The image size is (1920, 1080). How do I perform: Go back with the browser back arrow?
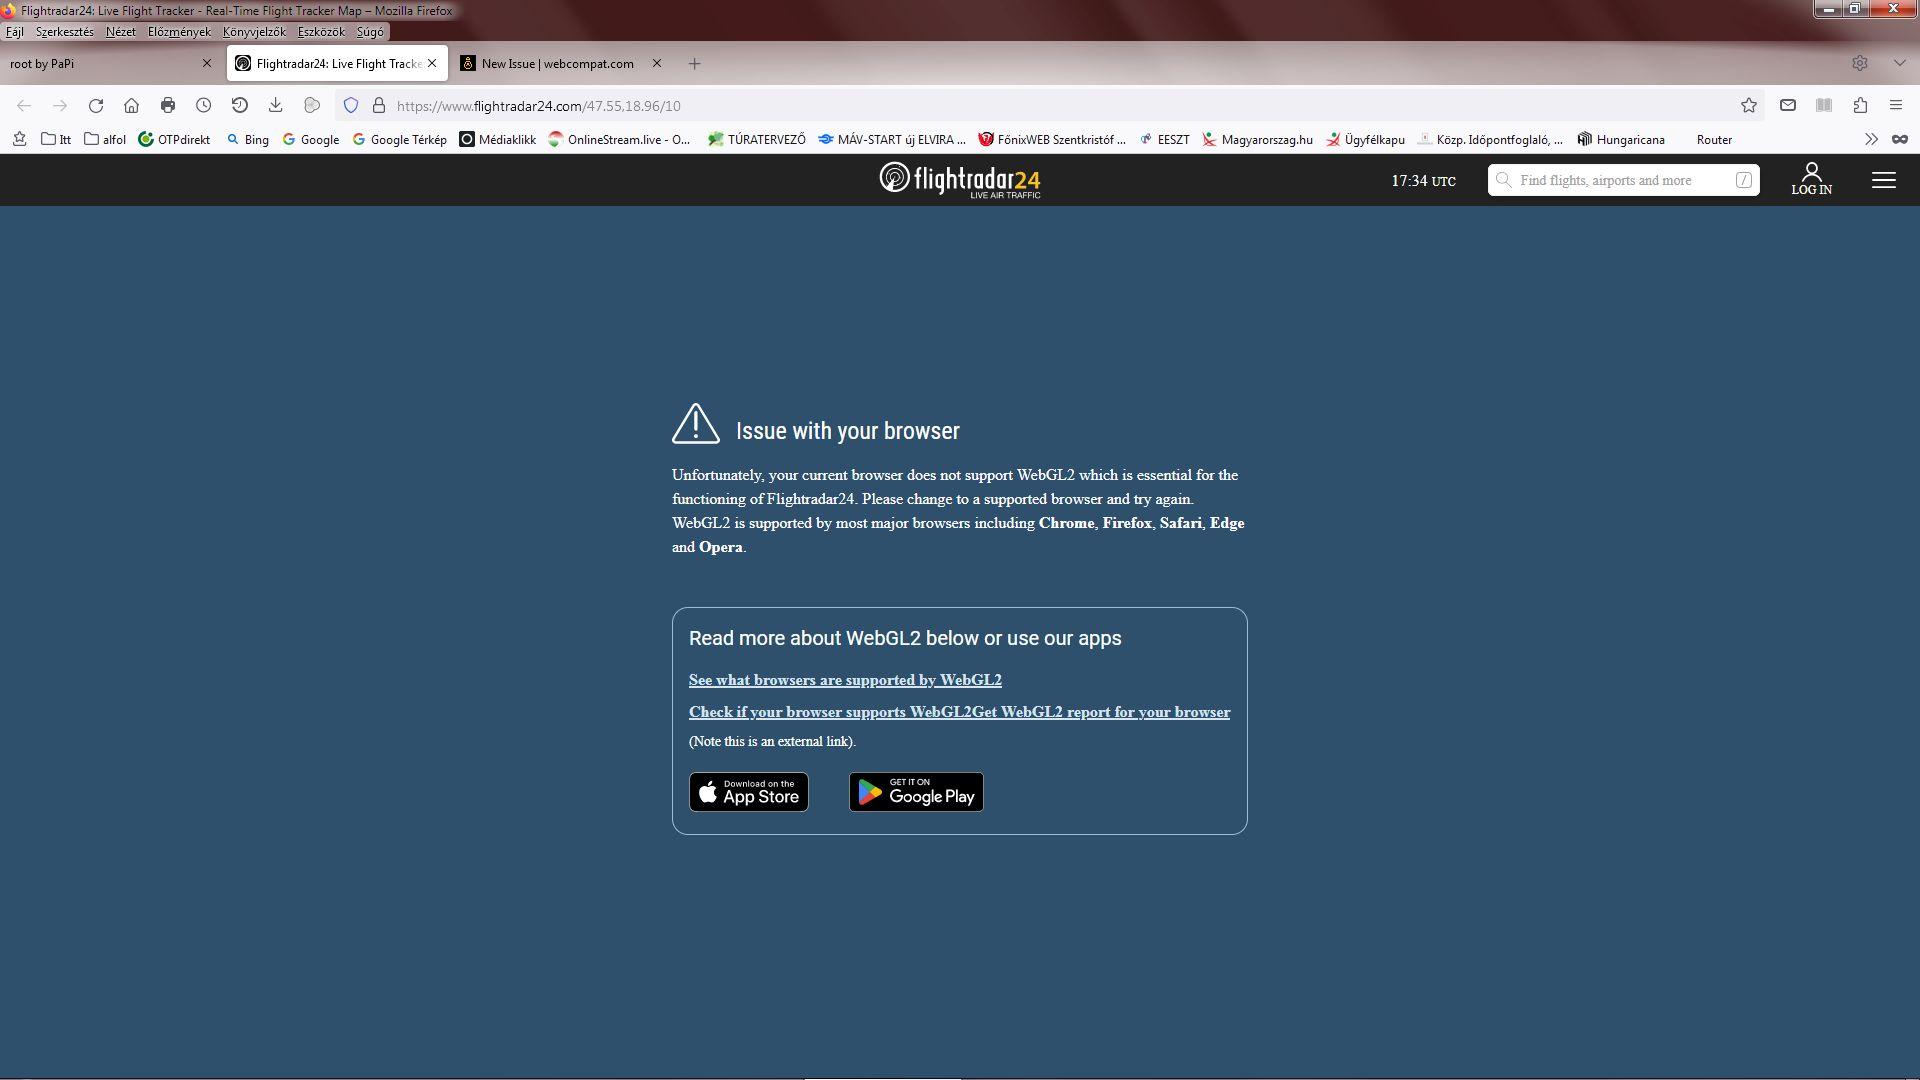click(x=24, y=106)
